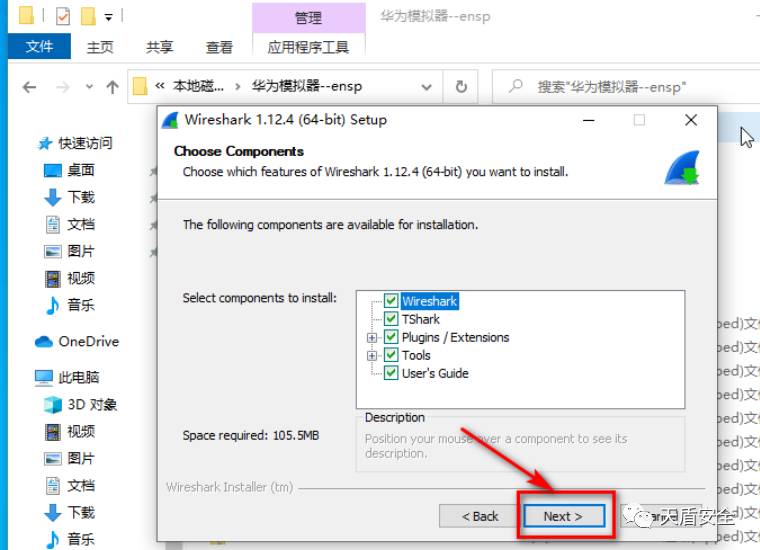
Task: Open 视频 under 此电脑
Action: pyautogui.click(x=69, y=431)
